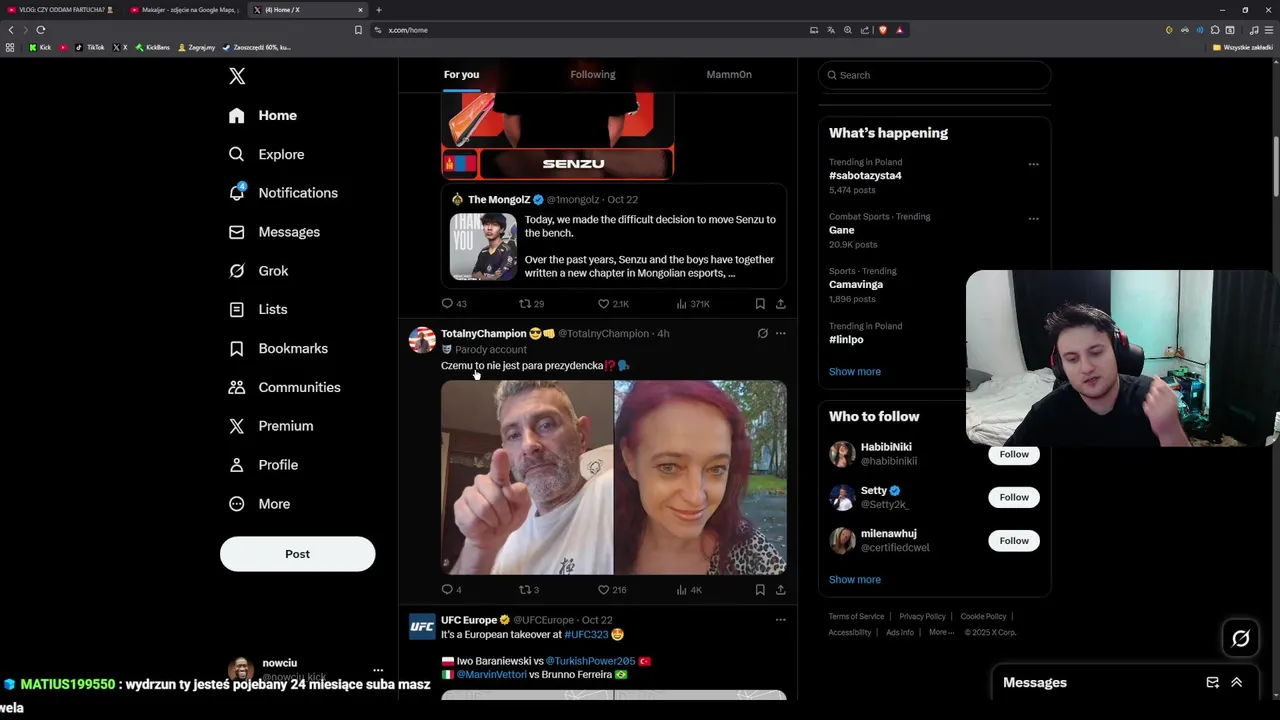Open TotalnyChampion profile avatar
Screen dimensions: 1280x720
422,340
